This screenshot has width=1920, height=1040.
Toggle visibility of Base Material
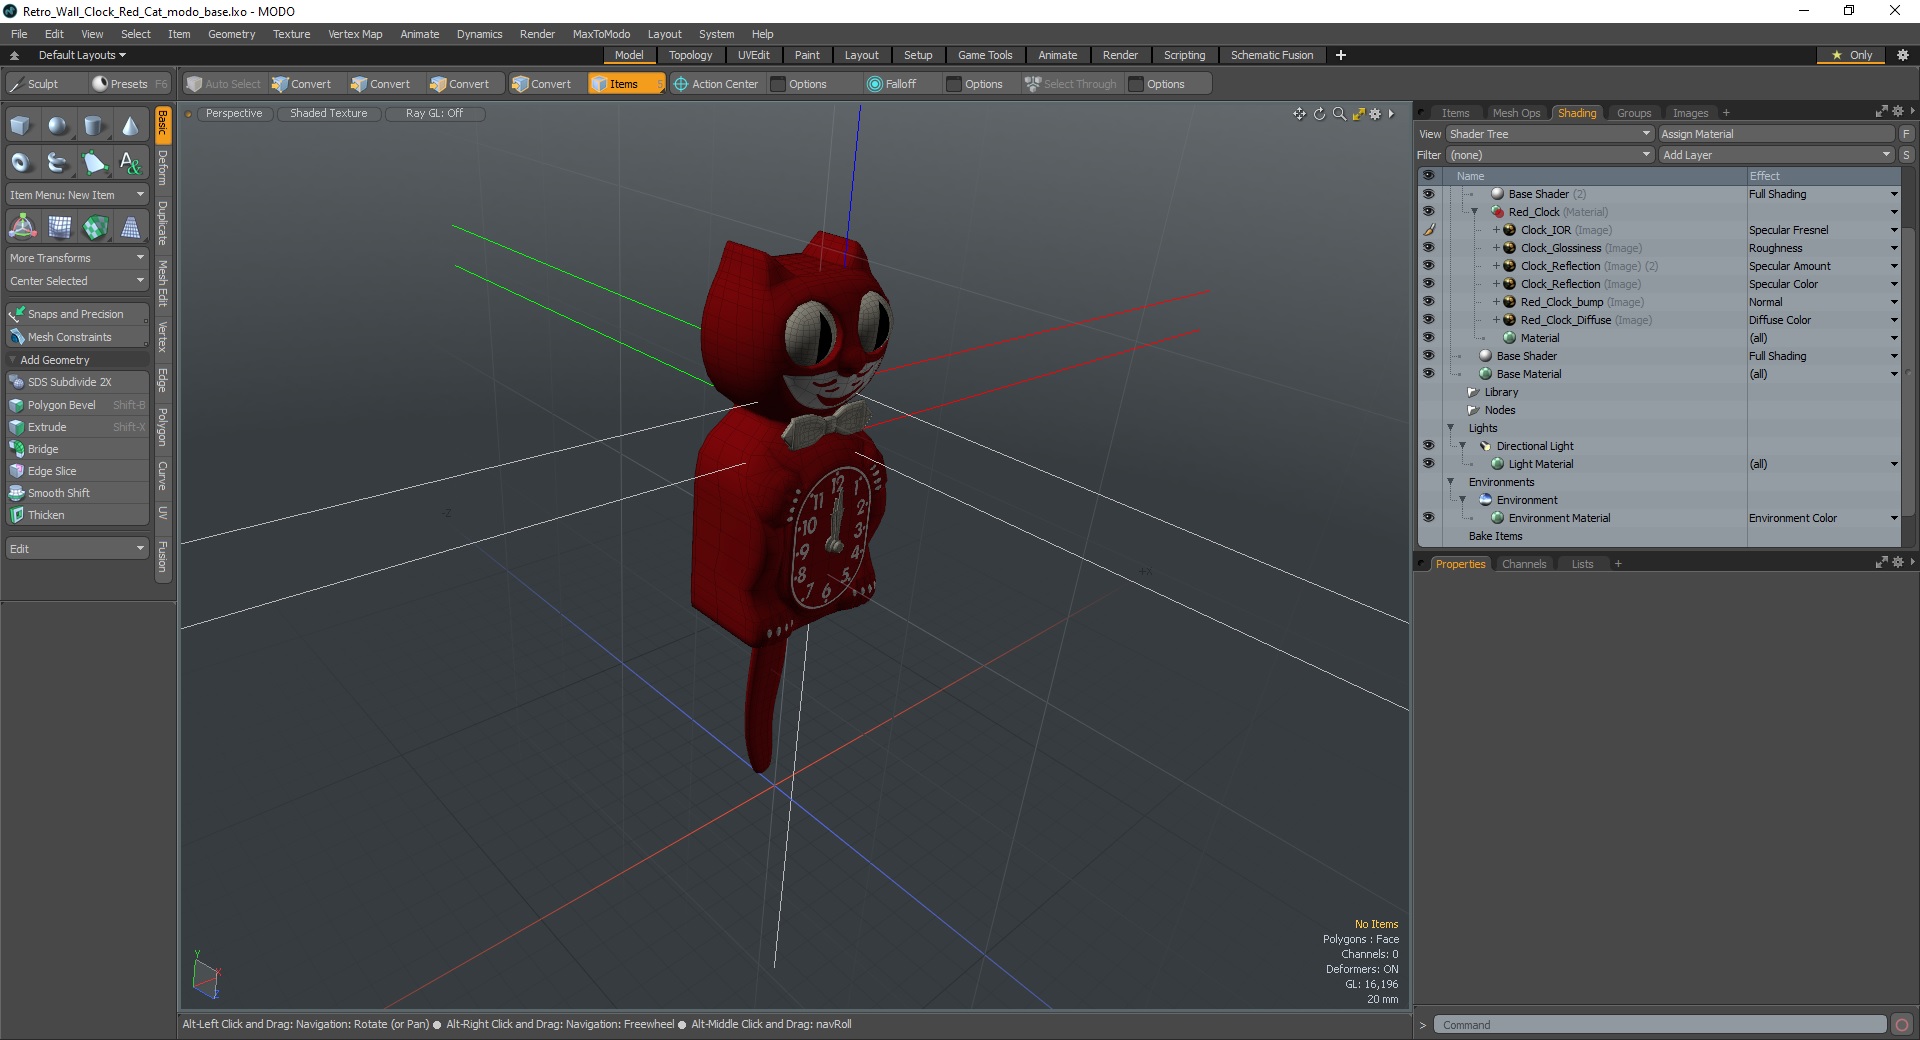[x=1428, y=374]
